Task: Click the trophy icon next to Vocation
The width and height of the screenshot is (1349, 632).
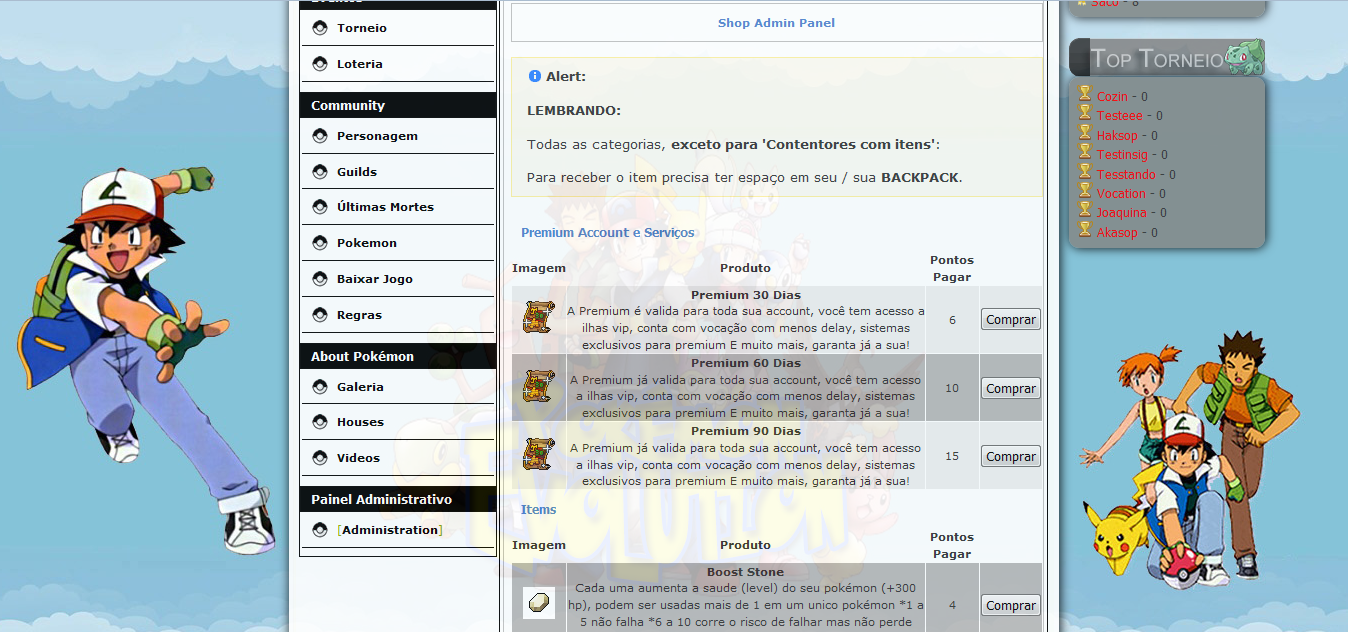Action: (x=1085, y=191)
